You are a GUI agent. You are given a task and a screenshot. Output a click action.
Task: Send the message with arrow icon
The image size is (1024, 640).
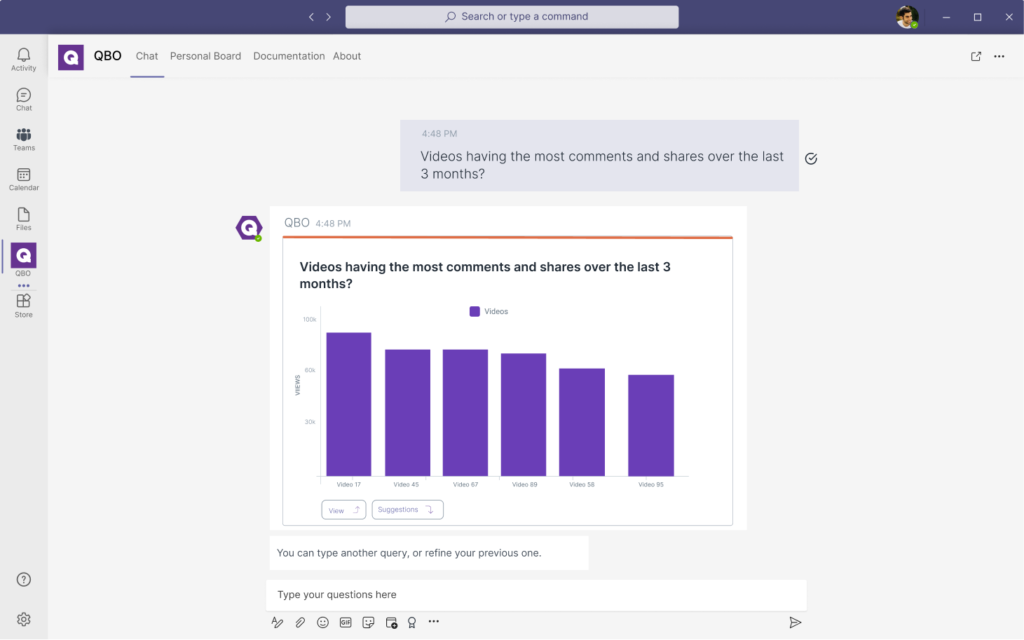[795, 622]
